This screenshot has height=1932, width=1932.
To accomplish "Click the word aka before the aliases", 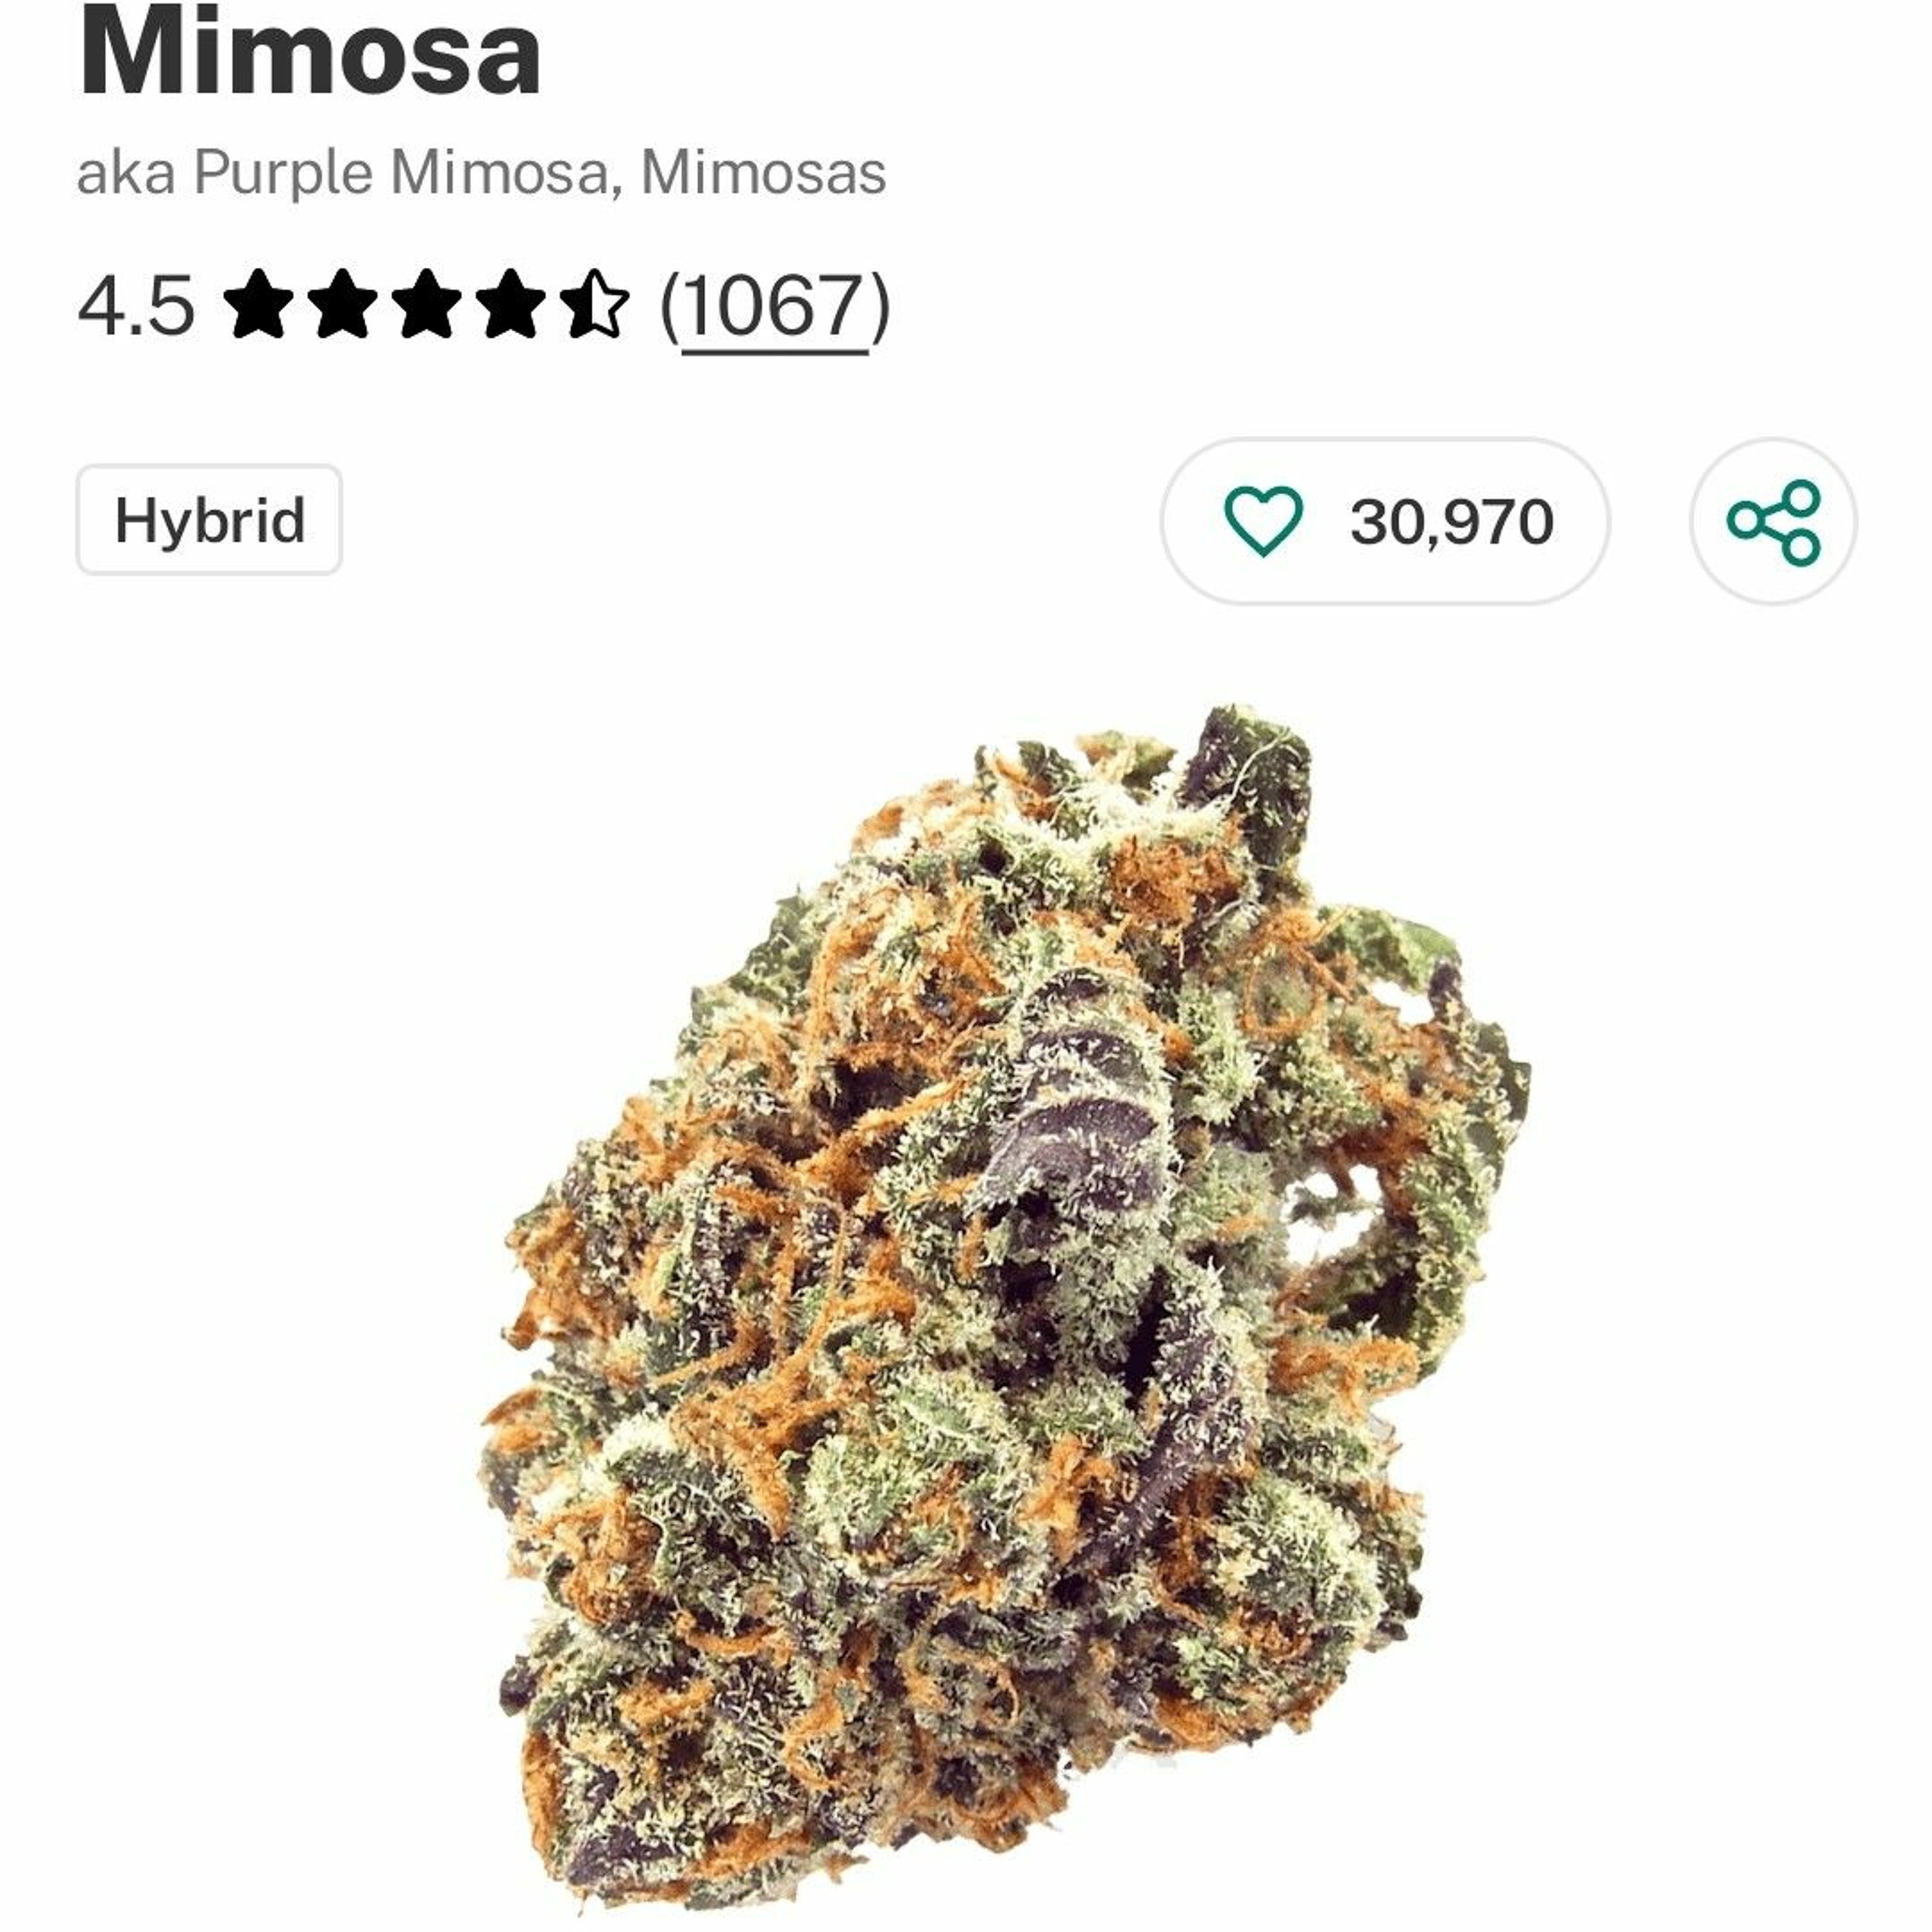I will 126,173.
